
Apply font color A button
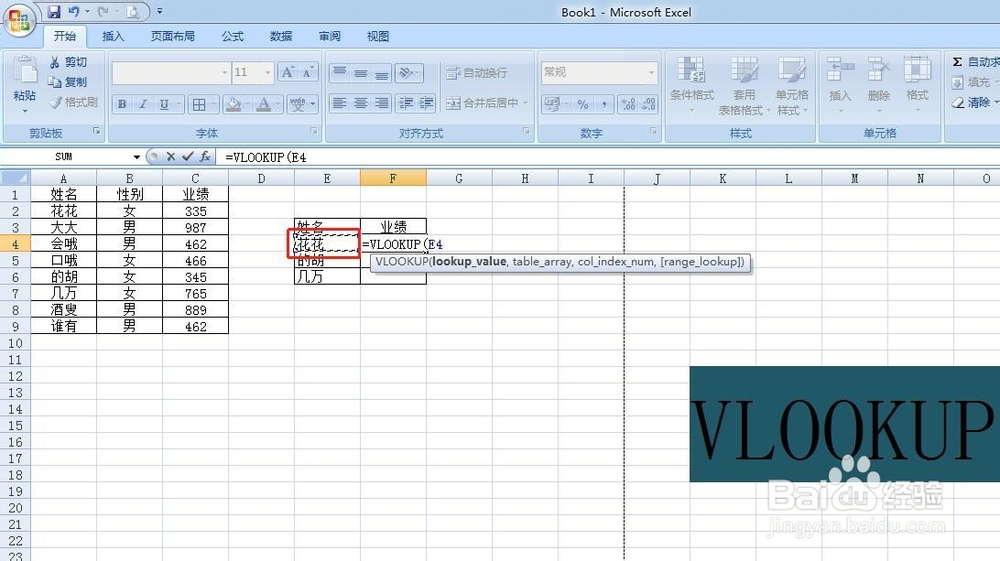point(263,104)
